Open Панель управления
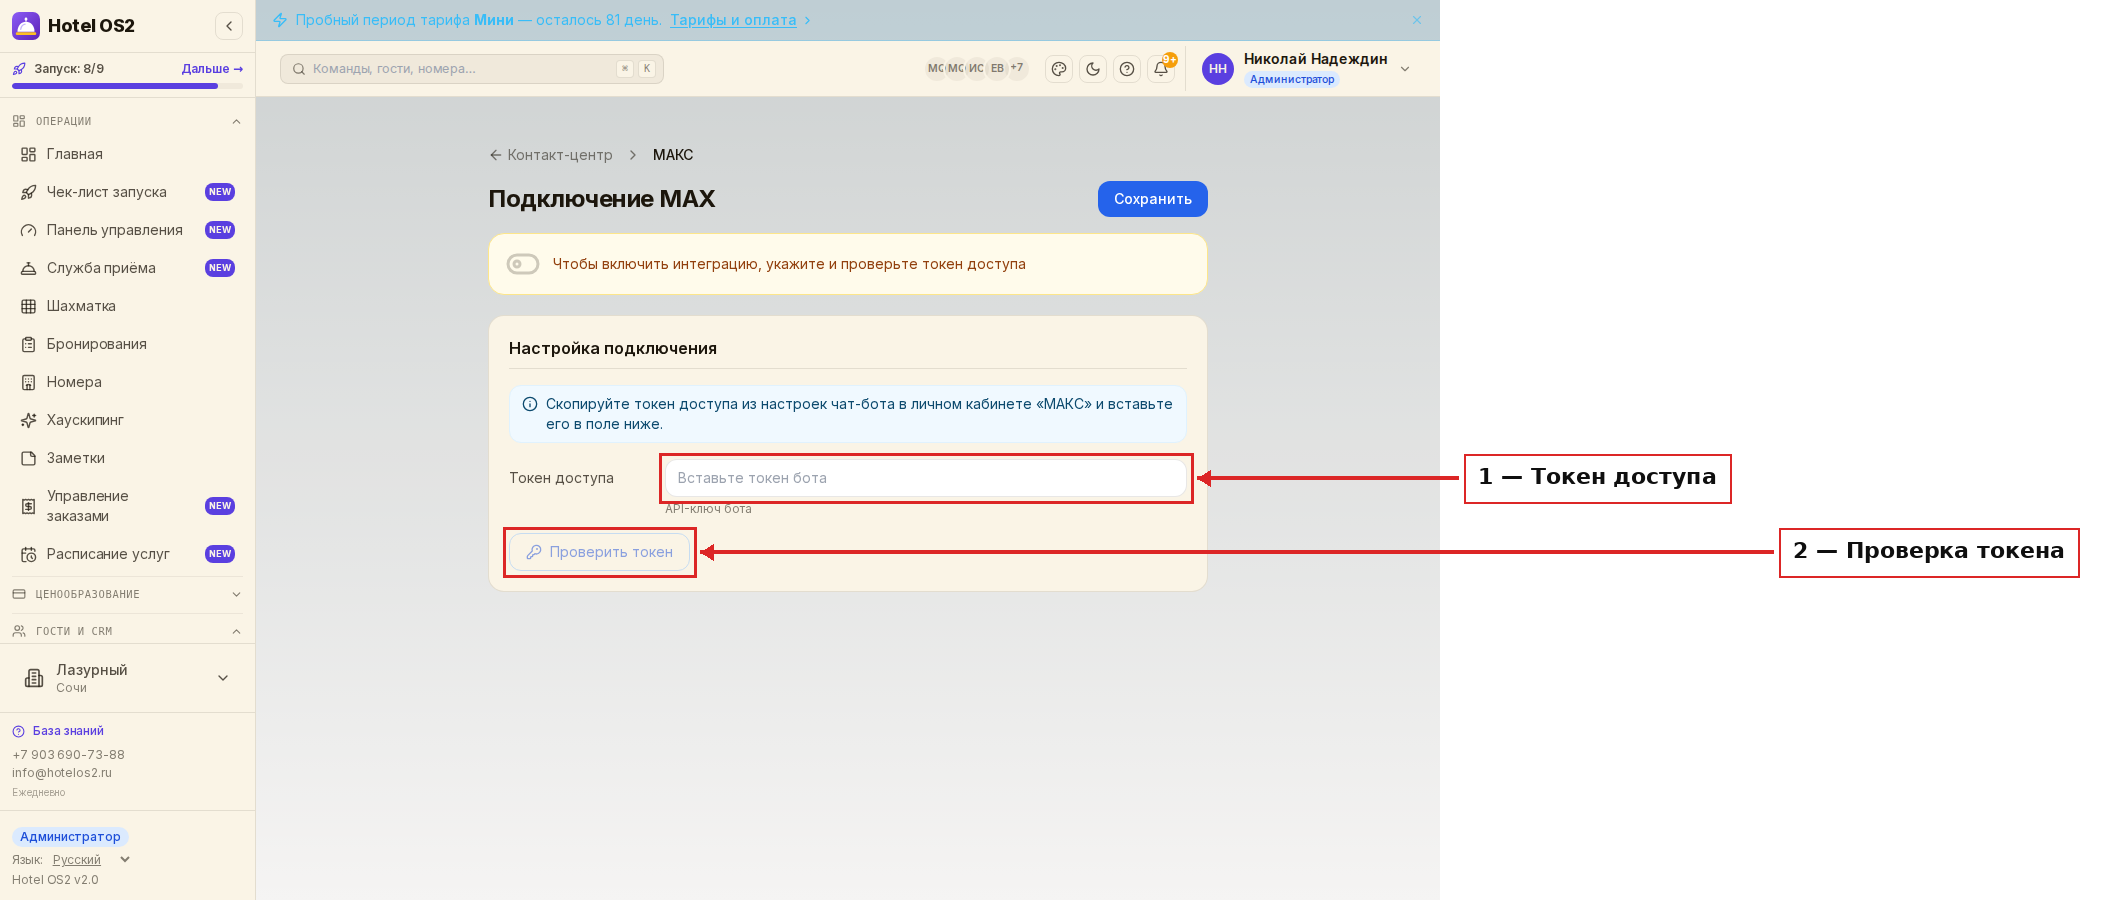 (127, 230)
